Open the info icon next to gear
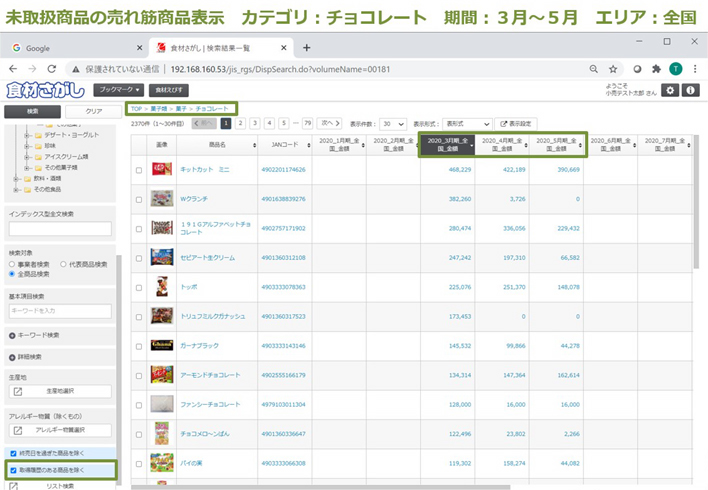This screenshot has height=490, width=708. click(690, 90)
